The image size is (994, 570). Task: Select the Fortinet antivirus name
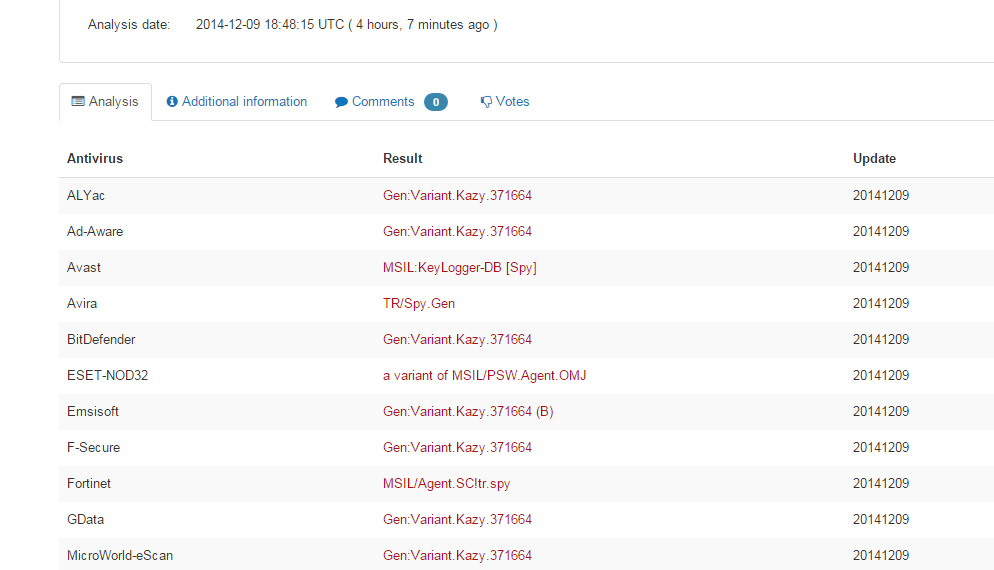[x=89, y=484]
